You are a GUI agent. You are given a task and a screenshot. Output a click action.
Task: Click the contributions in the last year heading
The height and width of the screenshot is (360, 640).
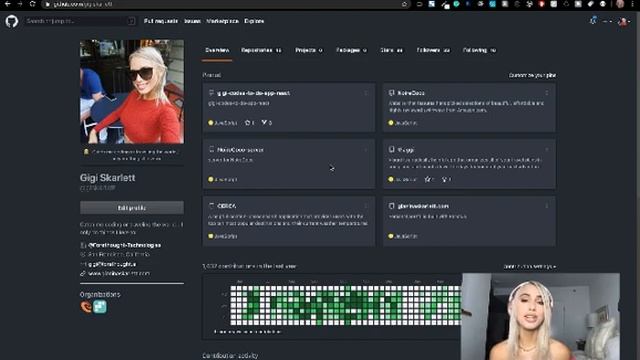tap(249, 266)
